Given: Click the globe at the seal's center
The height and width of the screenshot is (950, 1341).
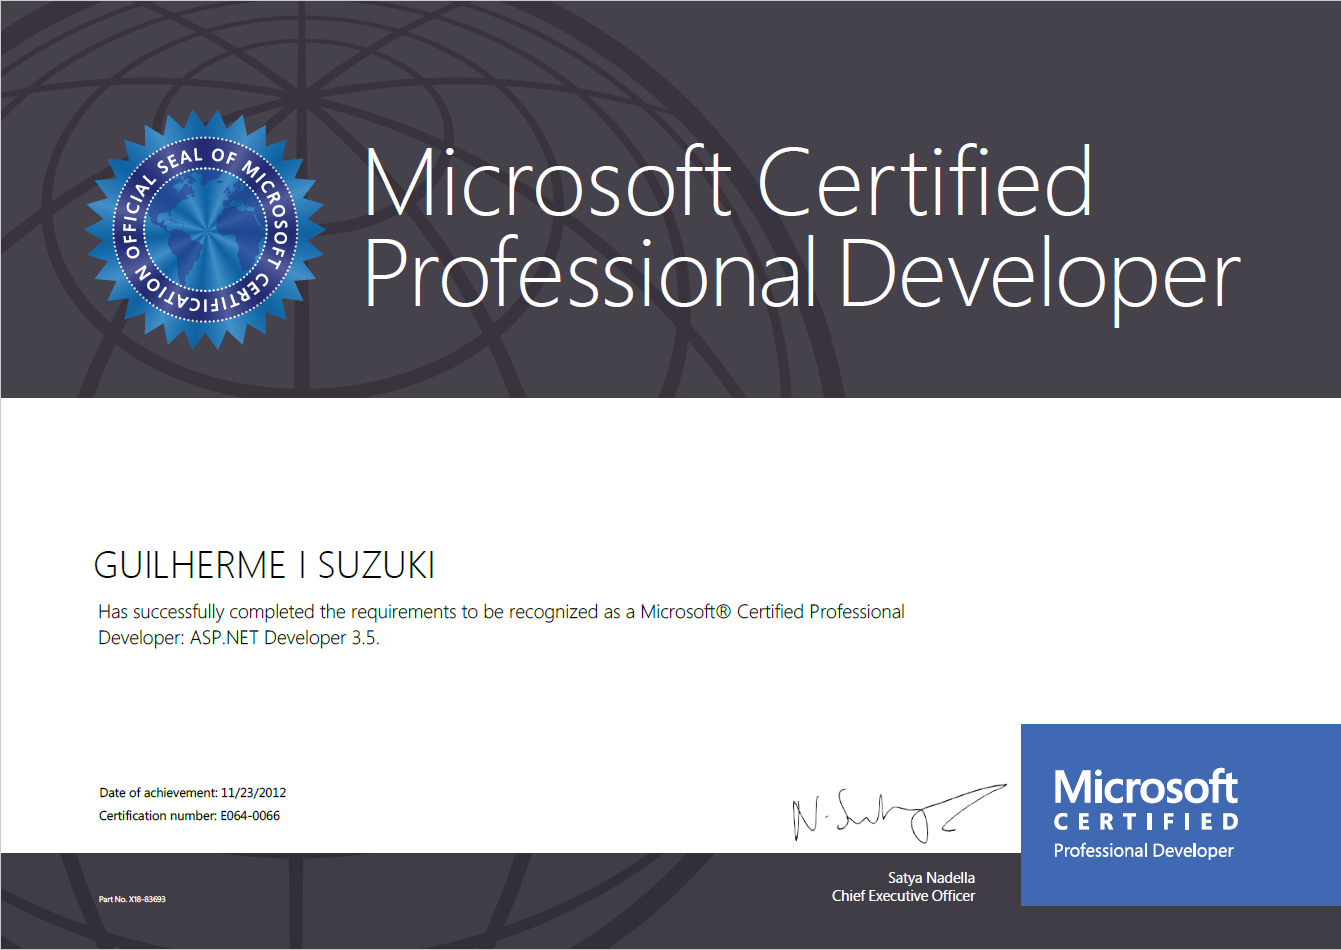Looking at the screenshot, I should pyautogui.click(x=206, y=229).
